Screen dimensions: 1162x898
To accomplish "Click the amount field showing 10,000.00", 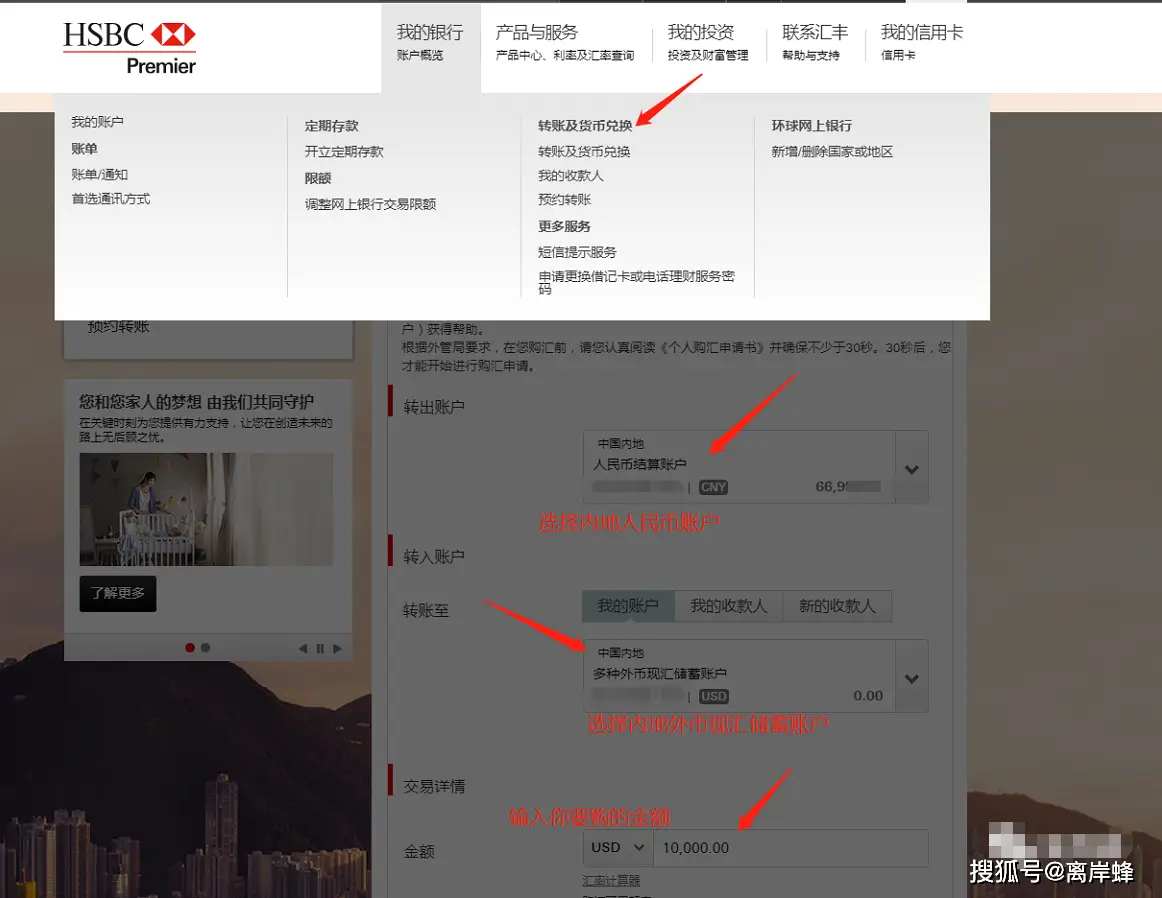I will pyautogui.click(x=790, y=848).
